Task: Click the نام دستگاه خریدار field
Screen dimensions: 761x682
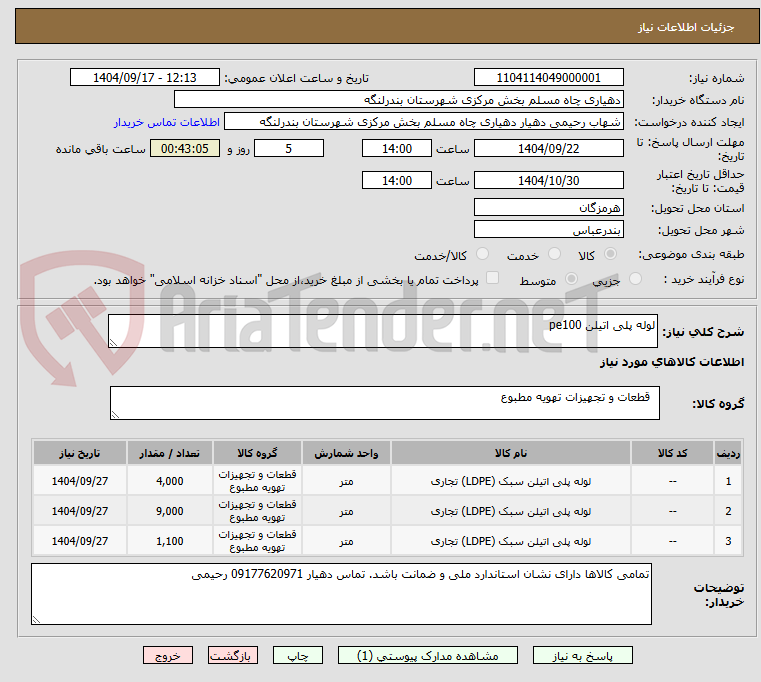Action: click(x=398, y=100)
